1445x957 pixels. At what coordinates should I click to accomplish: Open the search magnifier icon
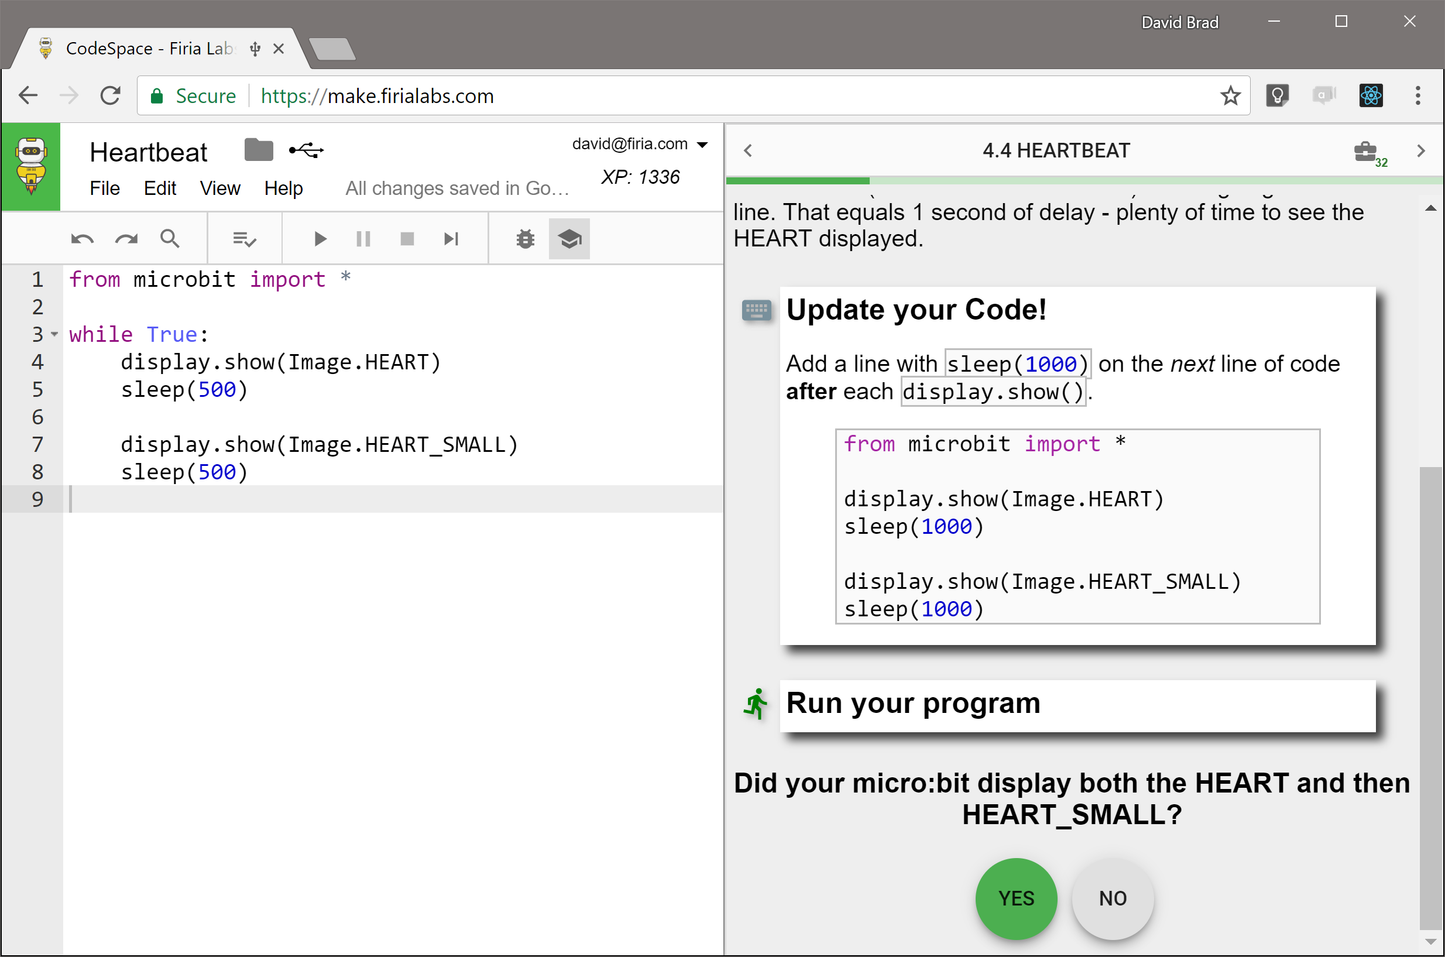(169, 238)
